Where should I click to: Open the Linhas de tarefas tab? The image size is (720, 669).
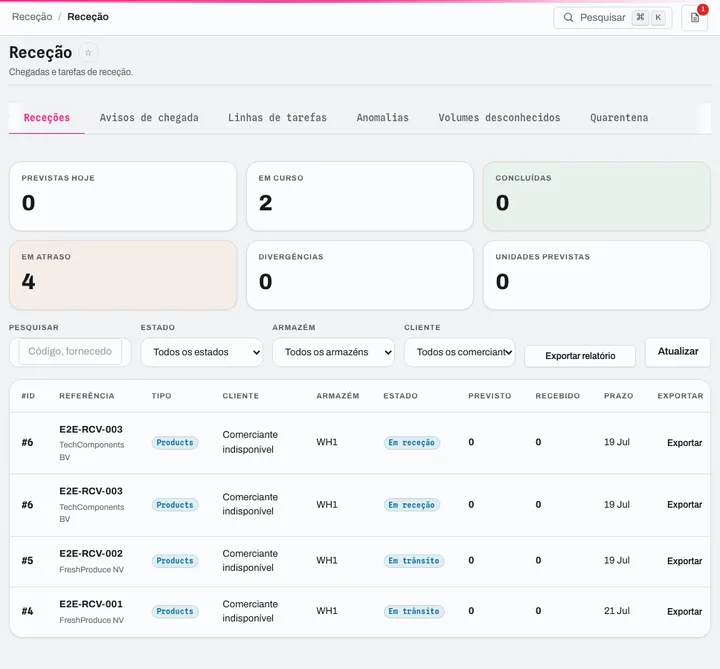[x=277, y=118]
